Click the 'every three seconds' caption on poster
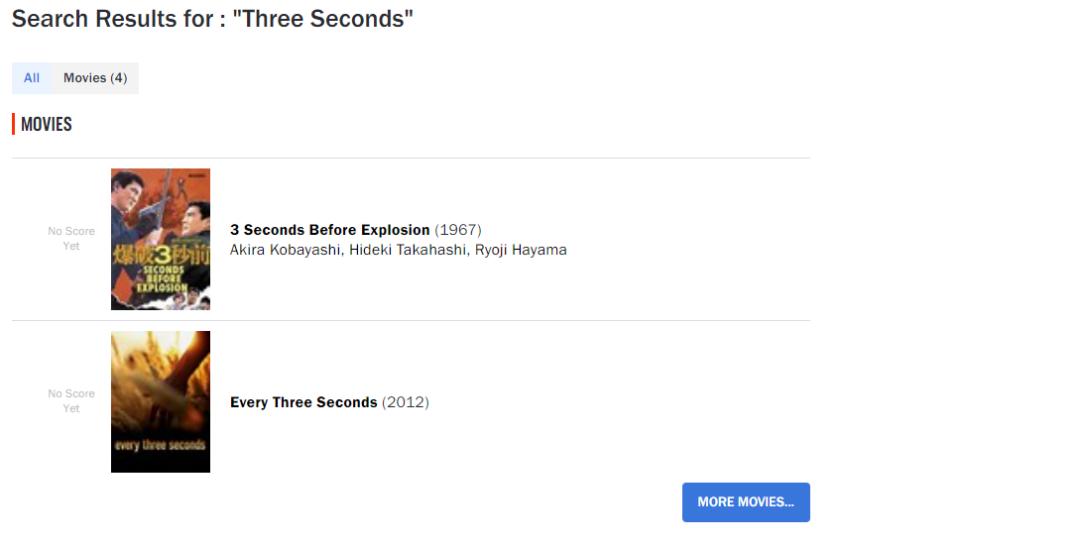The width and height of the screenshot is (1080, 546). click(x=160, y=445)
